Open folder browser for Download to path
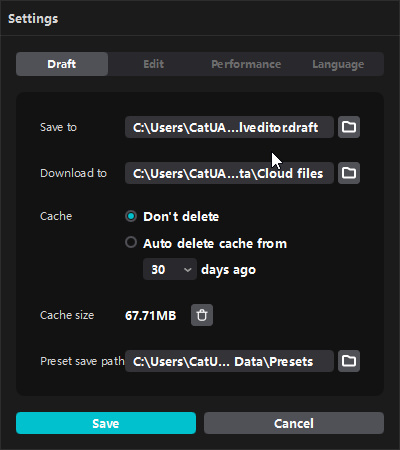 point(349,173)
